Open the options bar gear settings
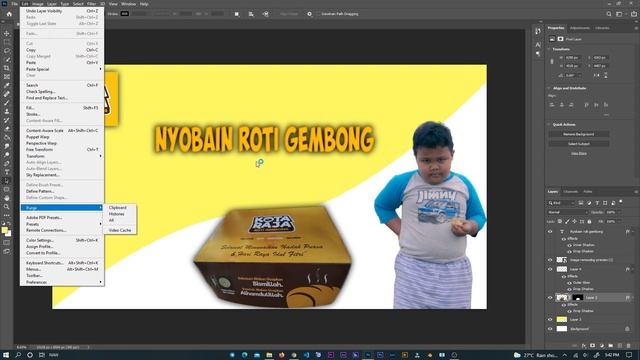This screenshot has height=360, width=640. 309,14
